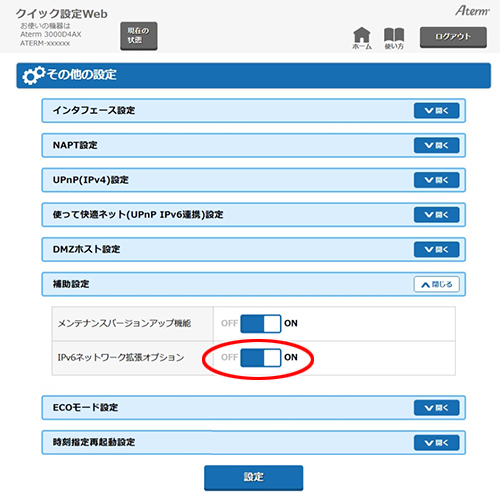Log out using the ログアウト button
This screenshot has height=500, width=500.
[x=453, y=37]
